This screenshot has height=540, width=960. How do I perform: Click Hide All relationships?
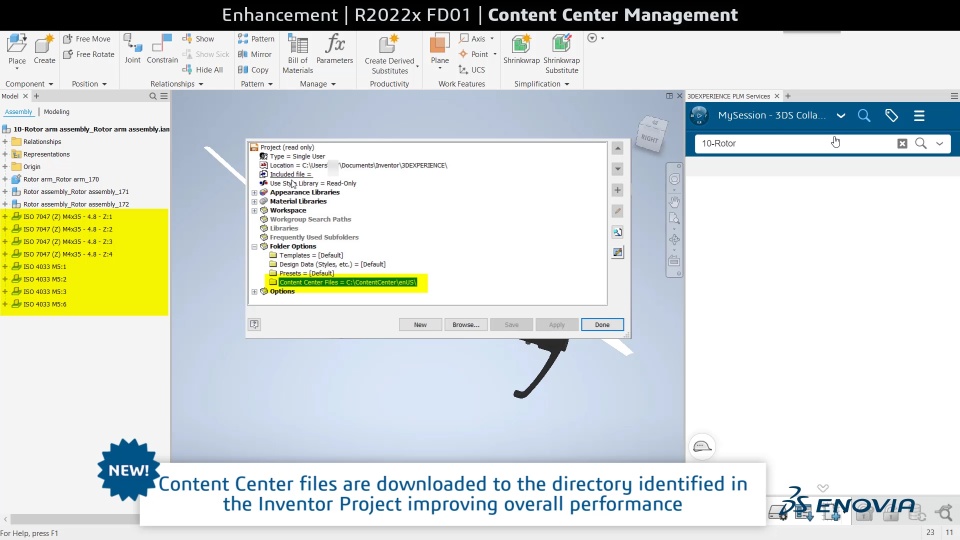[203, 70]
